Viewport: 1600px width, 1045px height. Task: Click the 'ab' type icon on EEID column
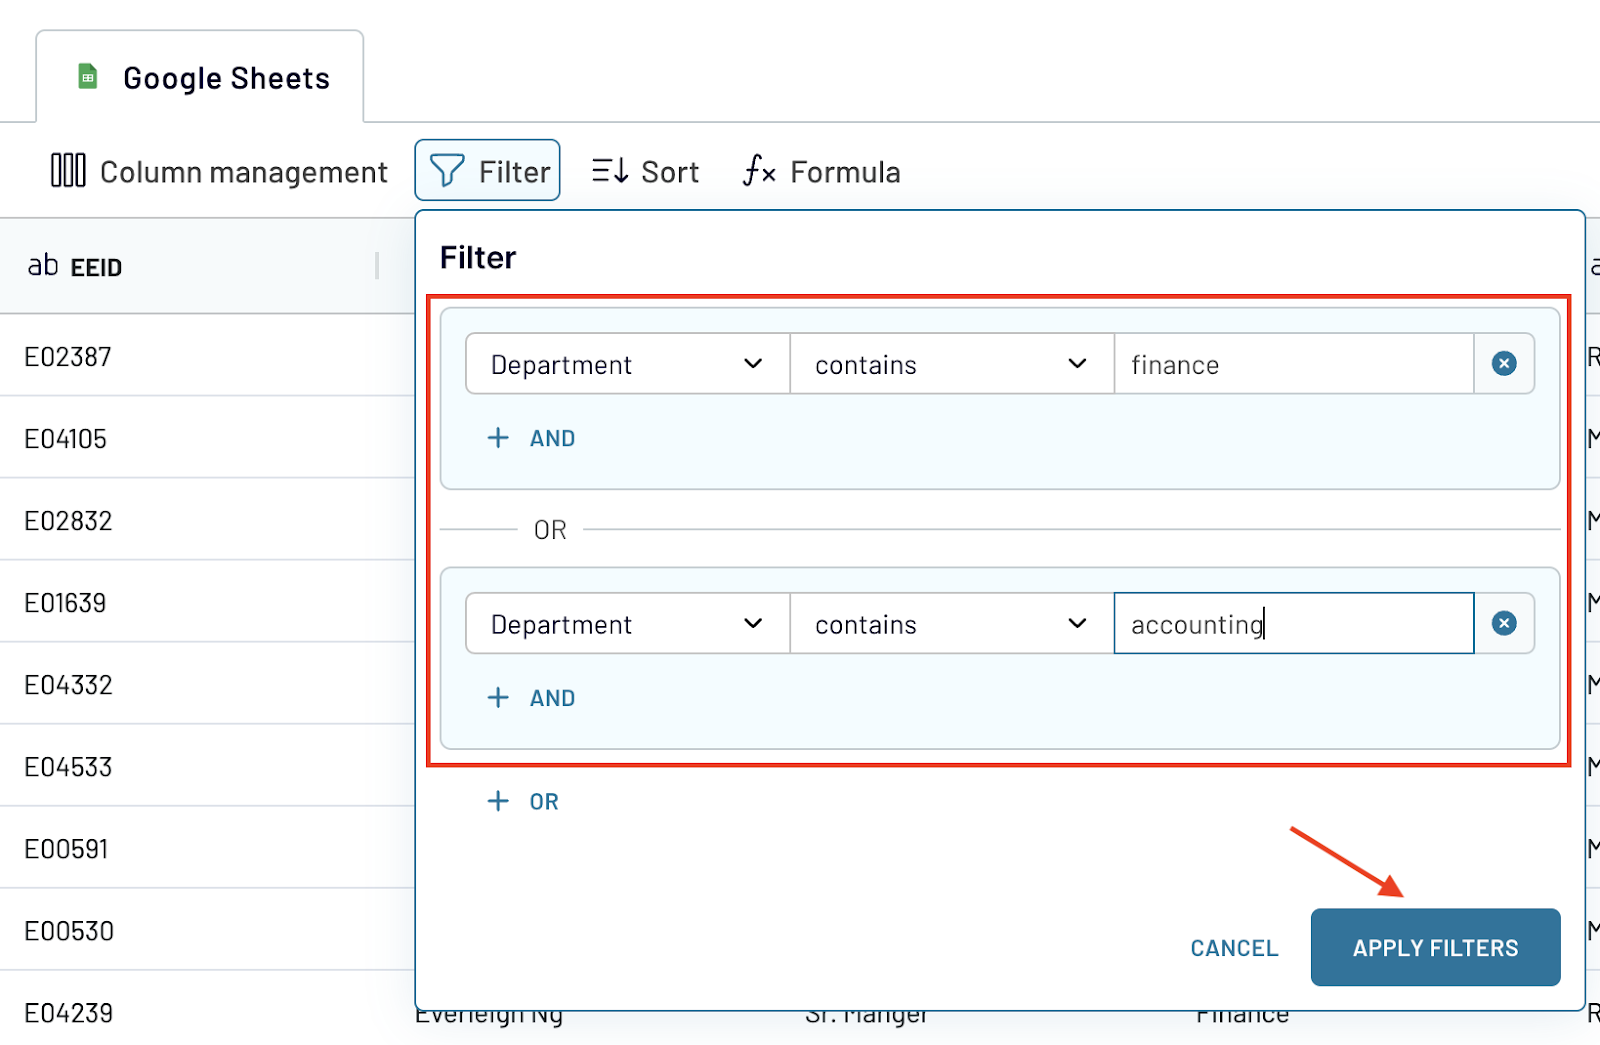[x=44, y=265]
